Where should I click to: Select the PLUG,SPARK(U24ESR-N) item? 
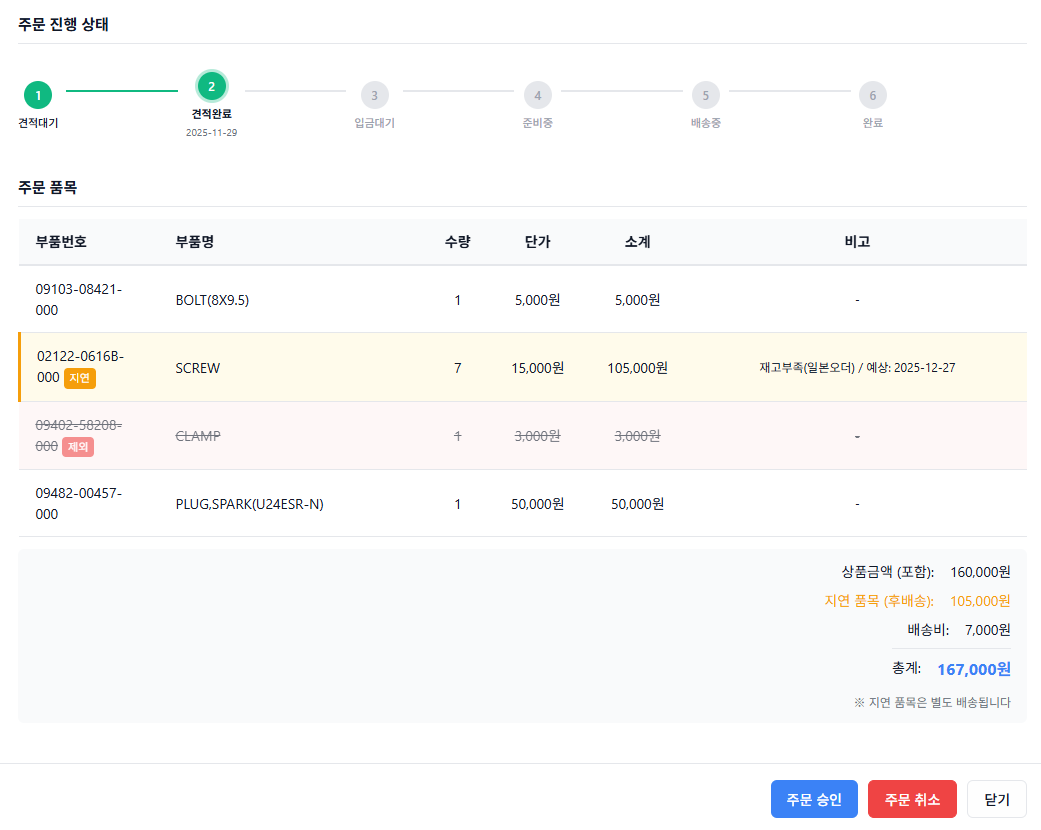[249, 504]
